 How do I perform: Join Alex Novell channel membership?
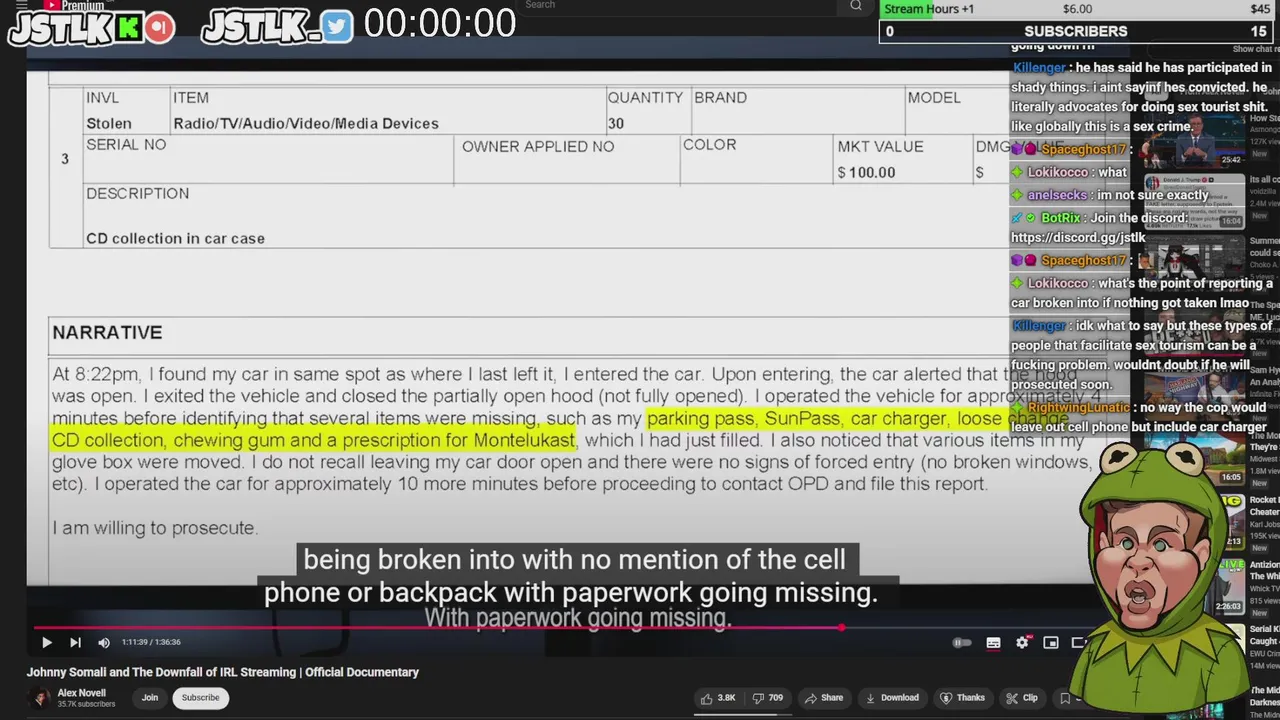149,698
